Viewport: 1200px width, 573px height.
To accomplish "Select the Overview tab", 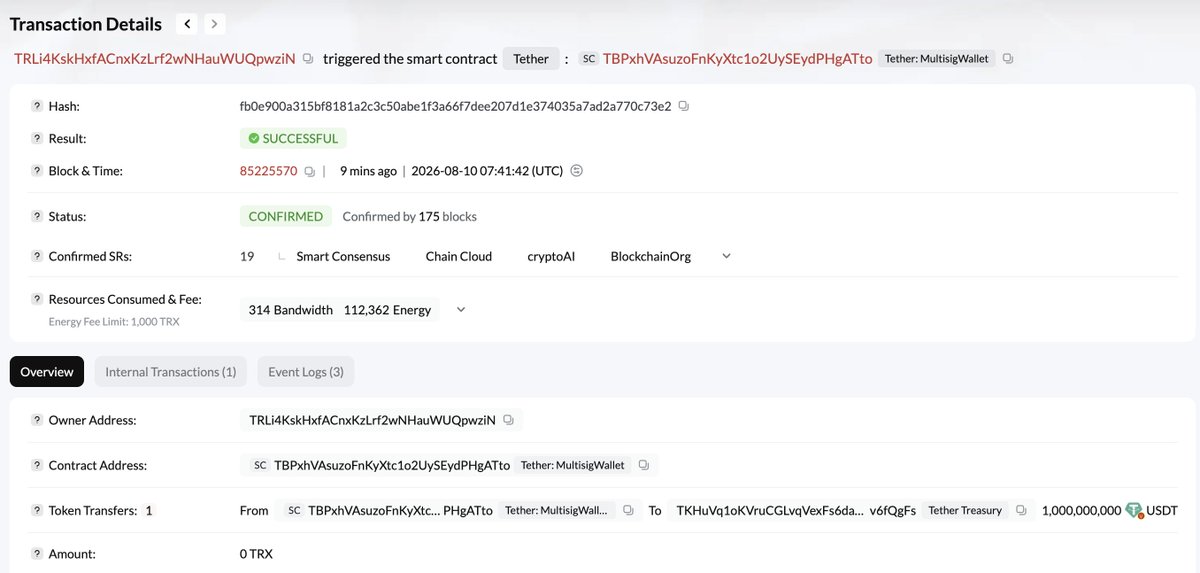I will coord(47,372).
